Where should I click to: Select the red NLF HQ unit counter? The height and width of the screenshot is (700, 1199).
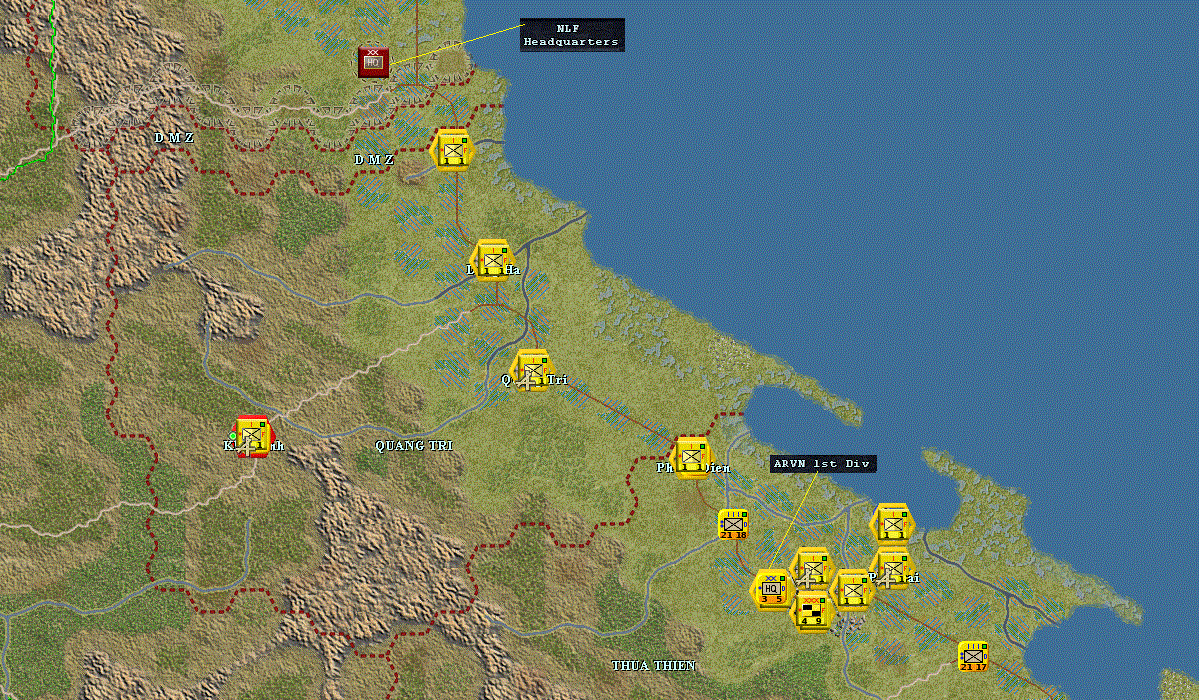(x=373, y=62)
